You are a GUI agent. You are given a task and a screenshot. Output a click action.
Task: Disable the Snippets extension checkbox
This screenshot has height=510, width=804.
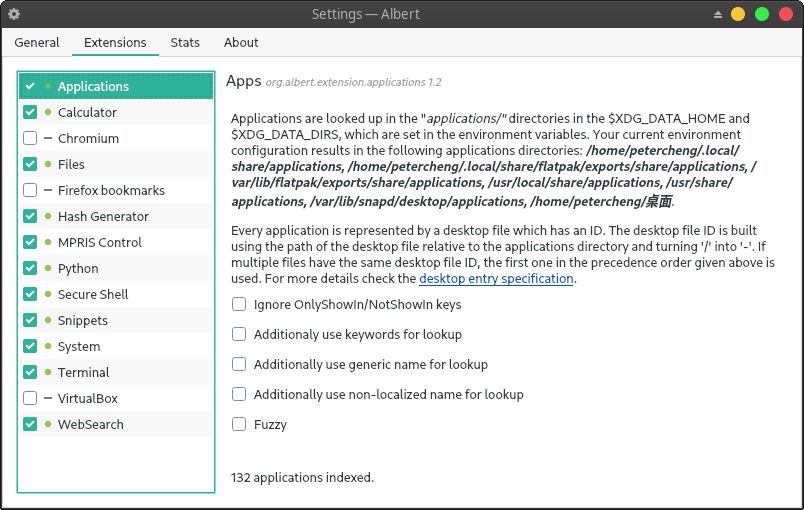point(30,320)
